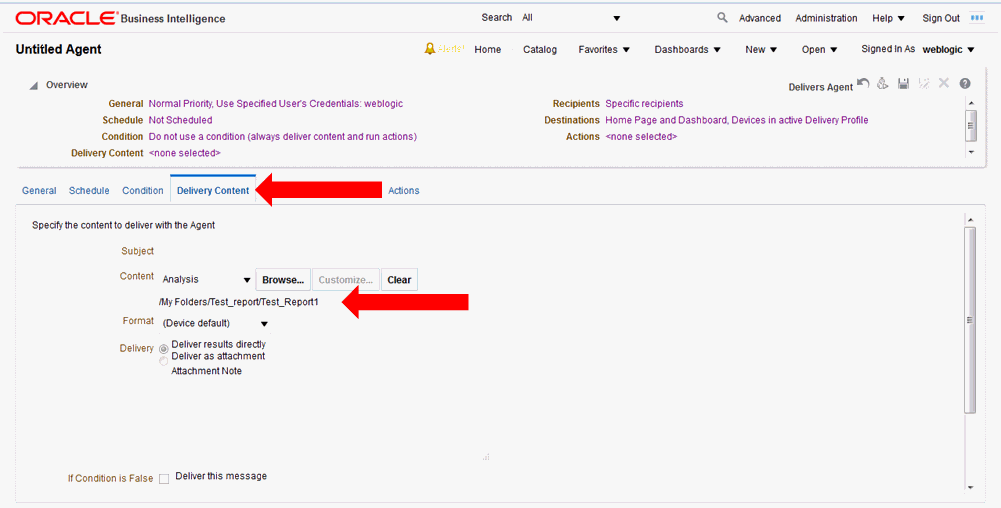The width and height of the screenshot is (1001, 508).
Task: Open the Content type Analysis dropdown
Action: (x=206, y=280)
